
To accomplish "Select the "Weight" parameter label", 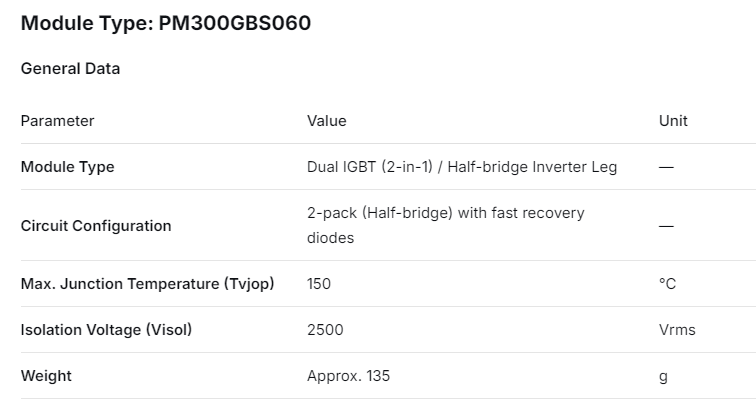I will [x=46, y=376].
